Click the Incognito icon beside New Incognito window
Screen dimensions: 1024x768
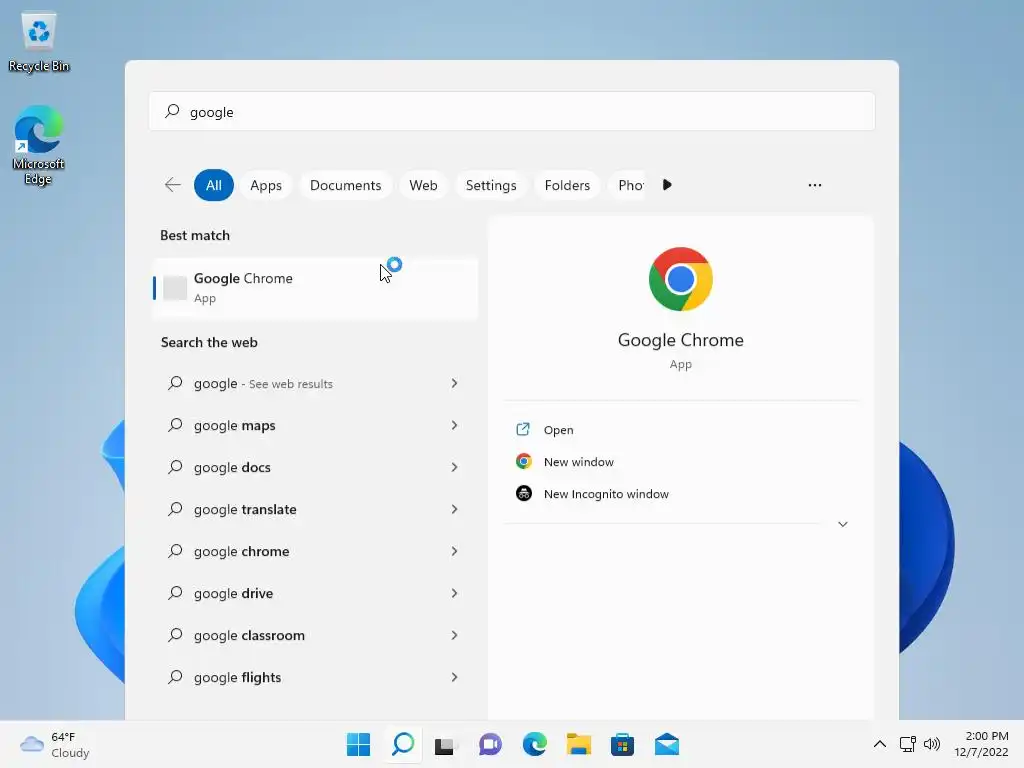pyautogui.click(x=524, y=493)
